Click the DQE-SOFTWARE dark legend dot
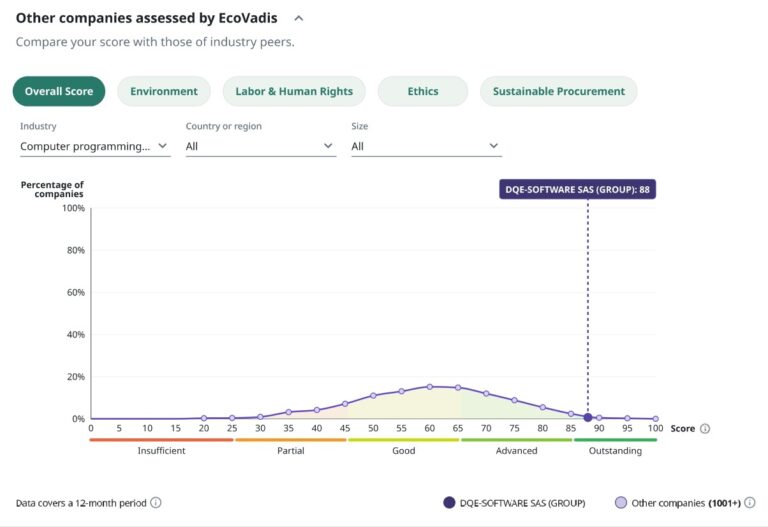 tap(449, 503)
